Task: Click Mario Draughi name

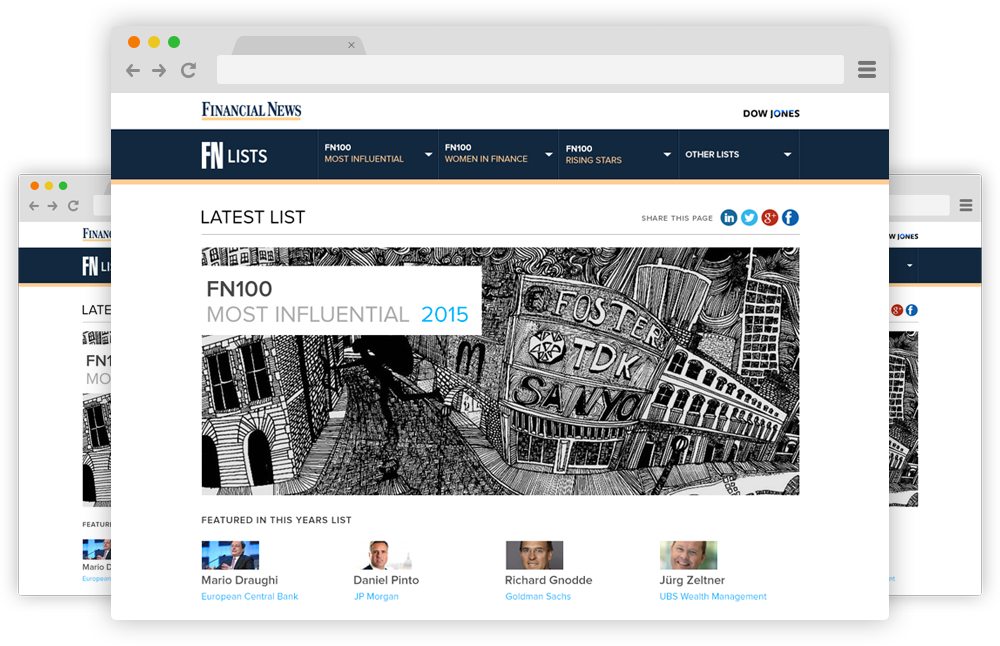Action: 240,580
